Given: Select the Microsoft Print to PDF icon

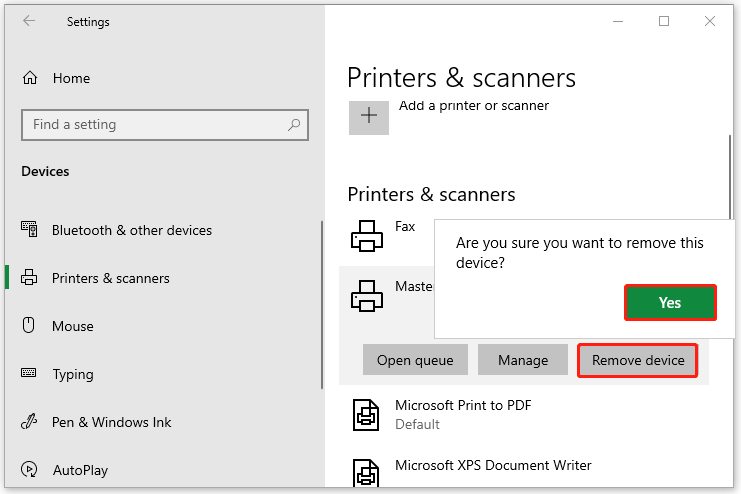Looking at the screenshot, I should tap(366, 415).
